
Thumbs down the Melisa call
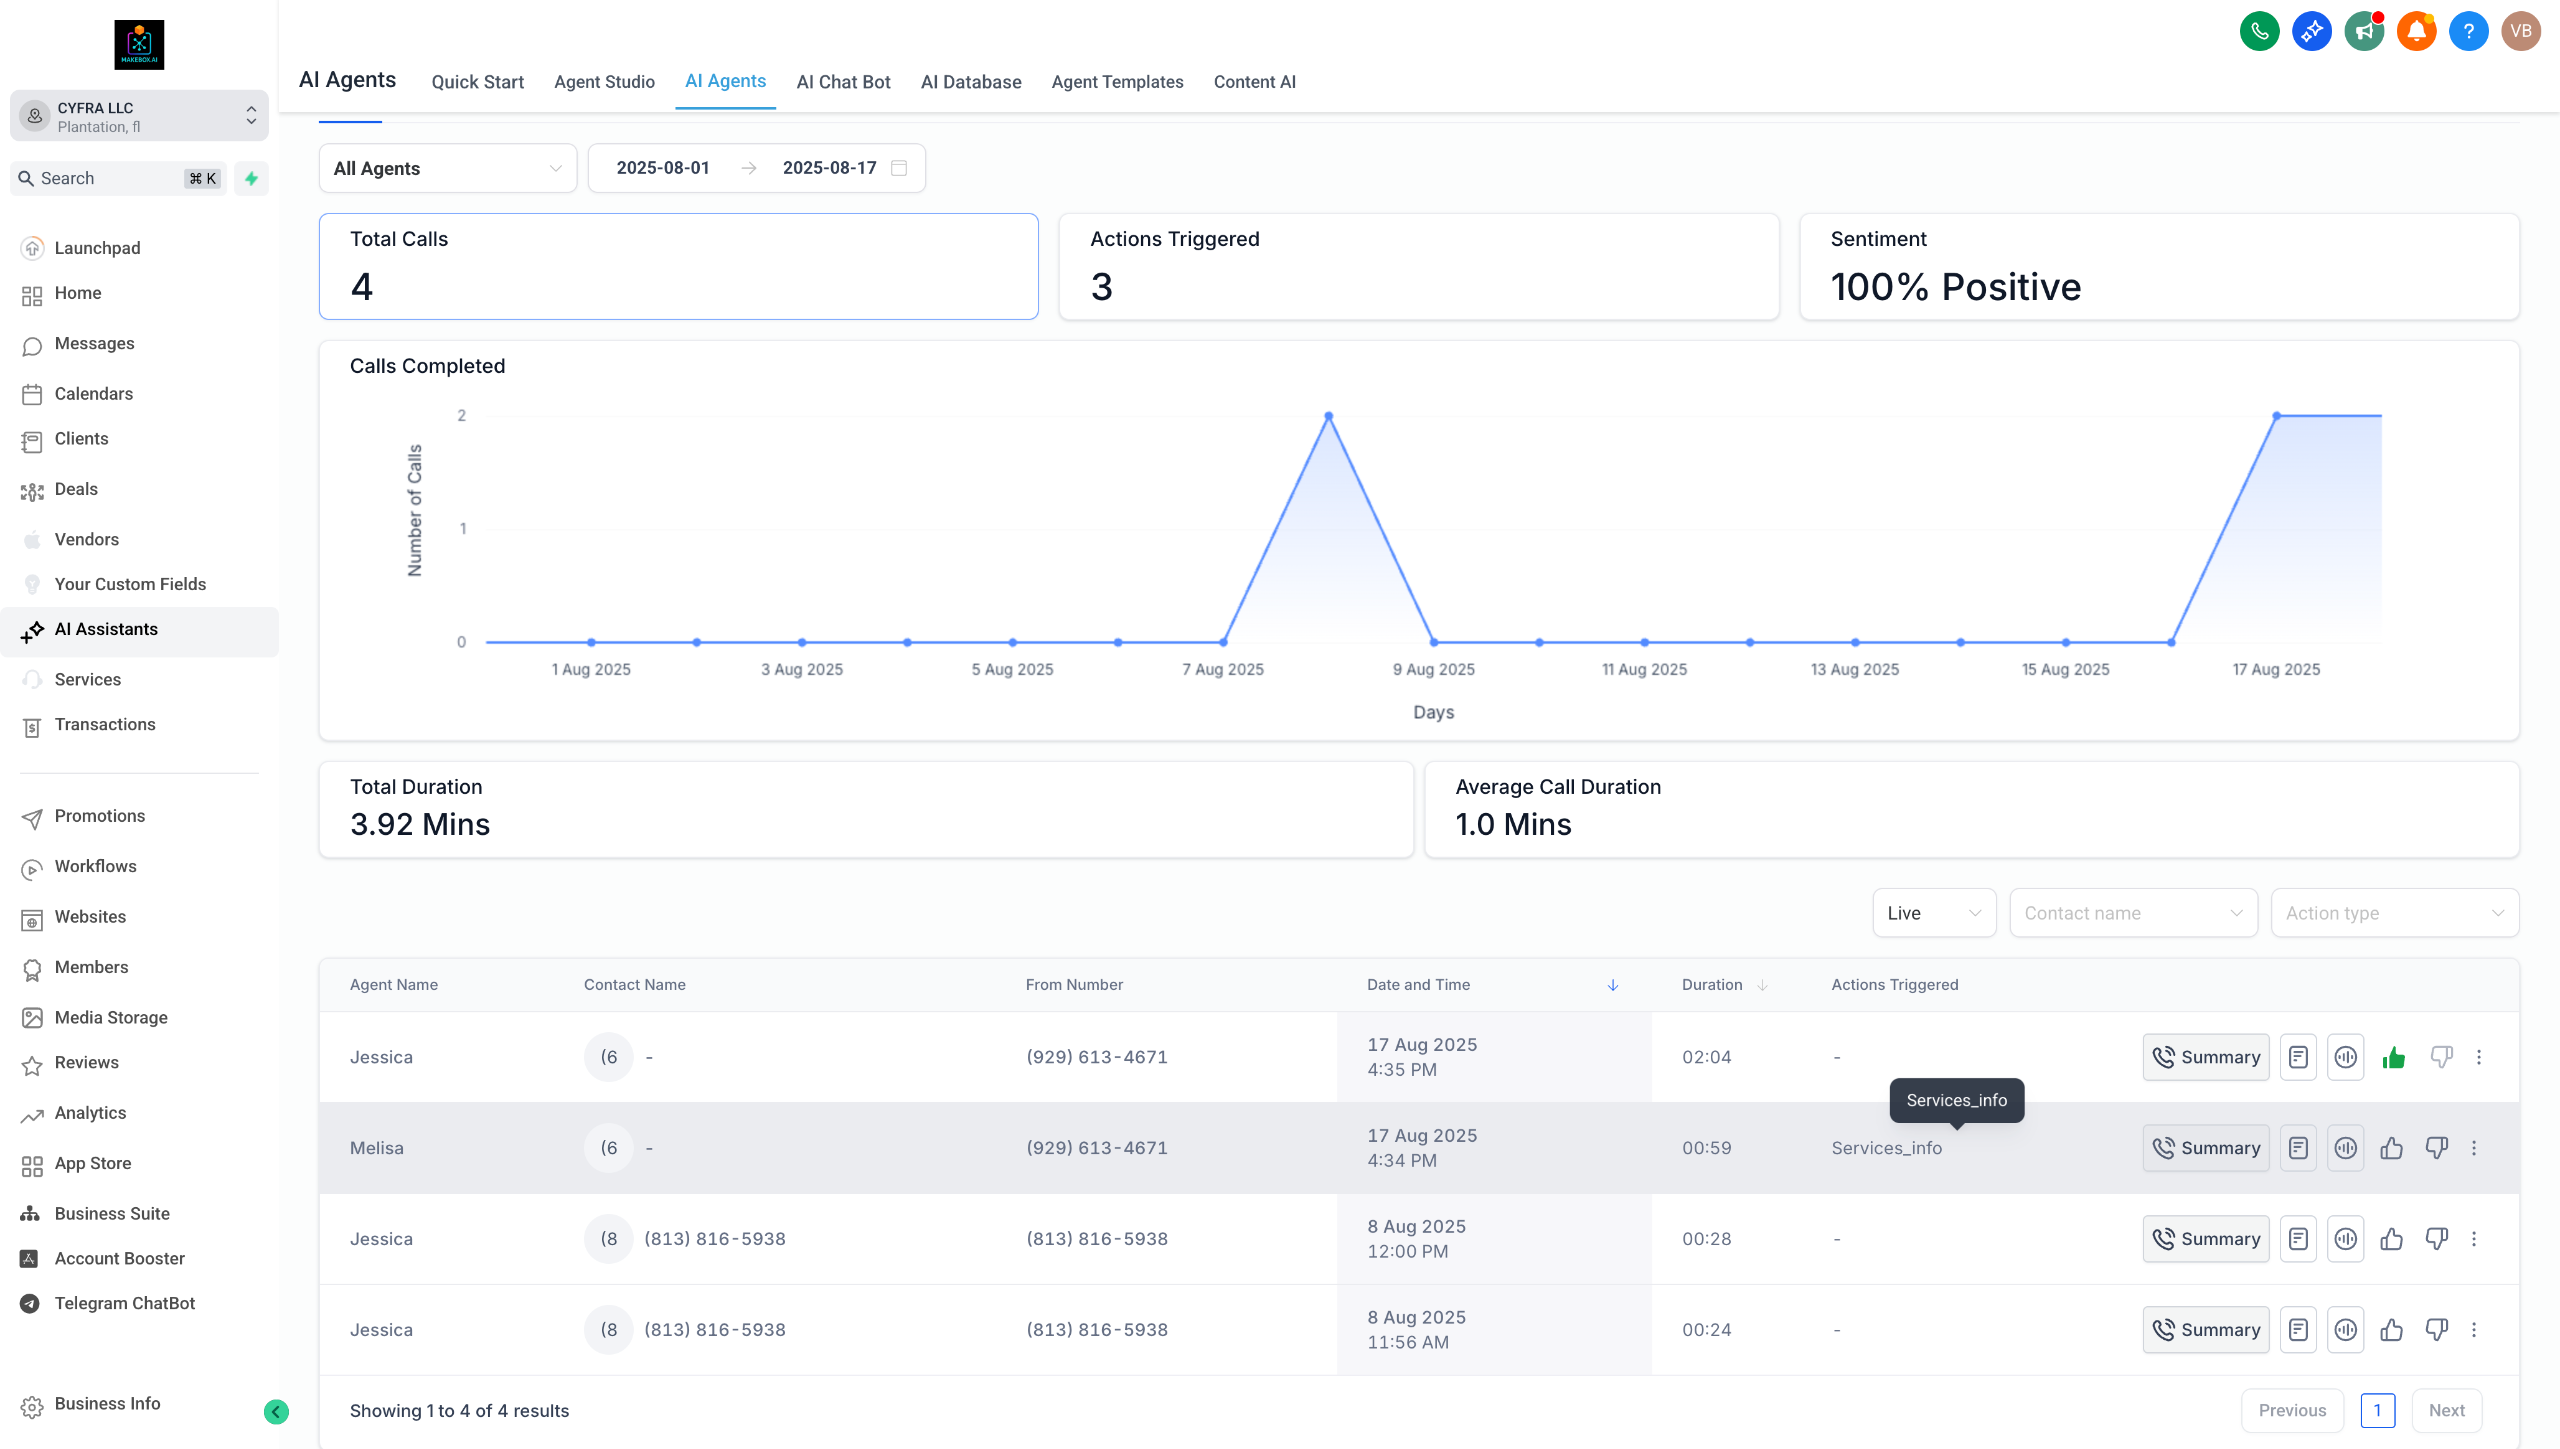pos(2437,1148)
